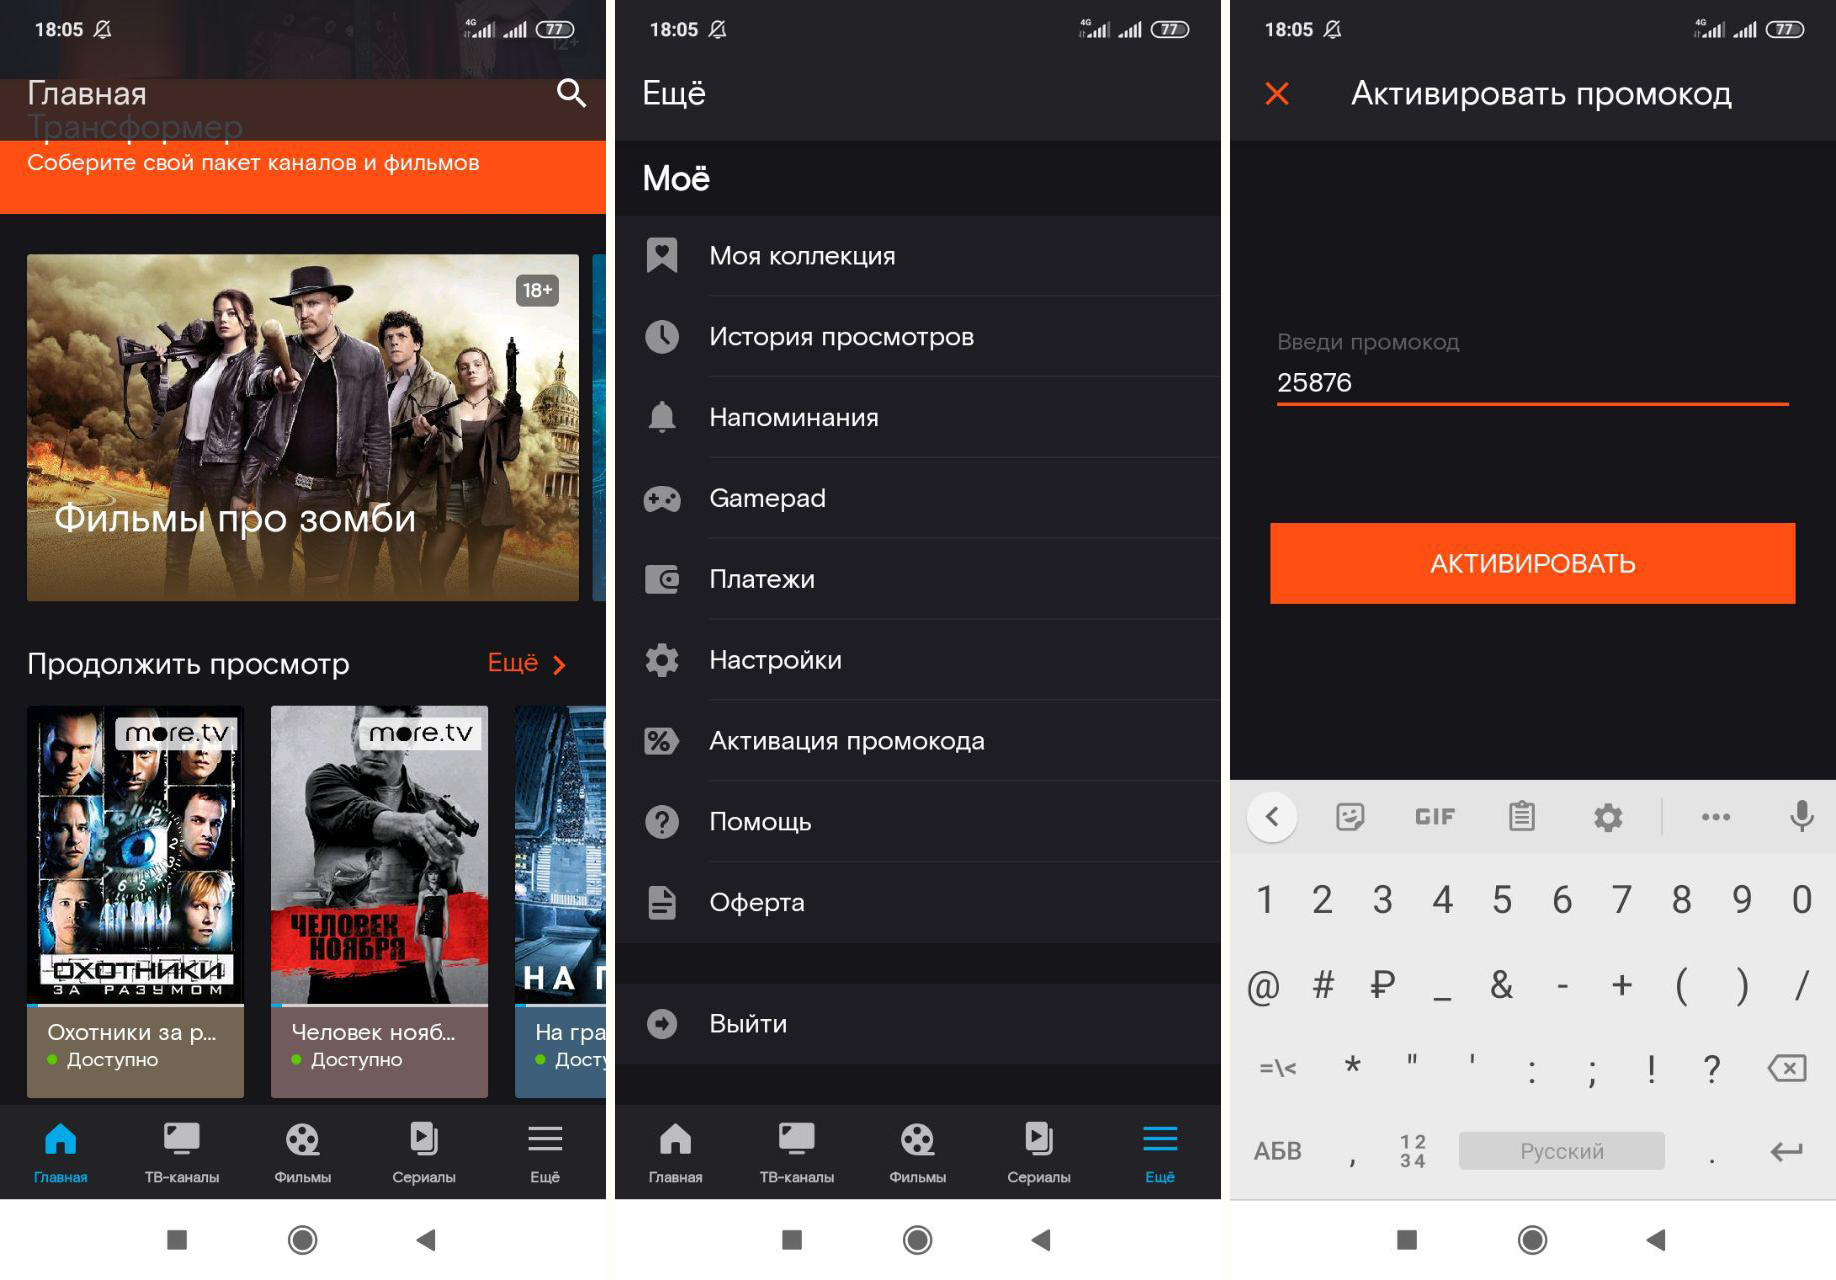Viewport: 1836px width, 1280px height.
Task: Tap the Активация промокода percent icon
Action: (x=661, y=741)
